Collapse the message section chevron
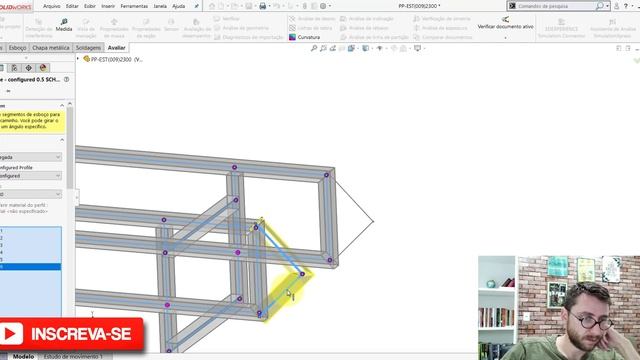 62,106
